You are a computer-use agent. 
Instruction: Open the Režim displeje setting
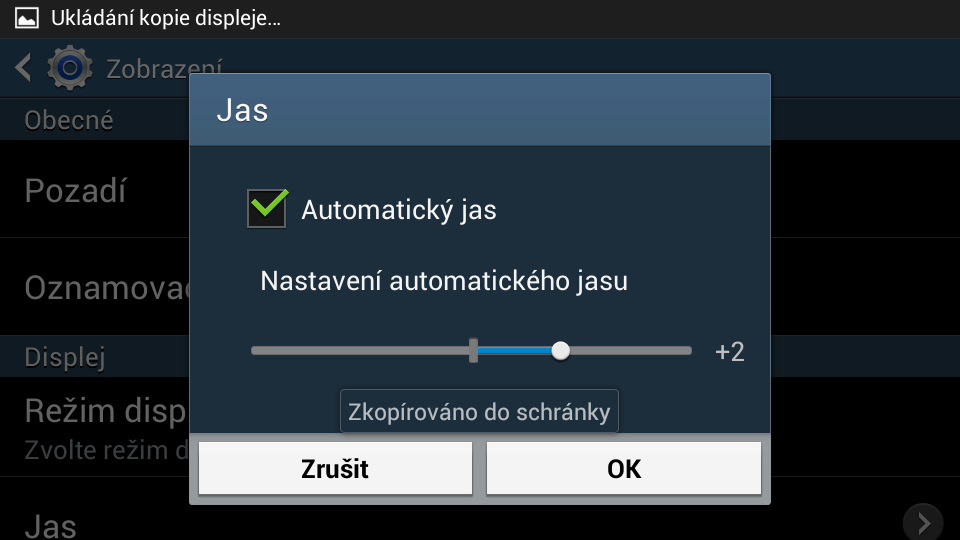(95, 427)
